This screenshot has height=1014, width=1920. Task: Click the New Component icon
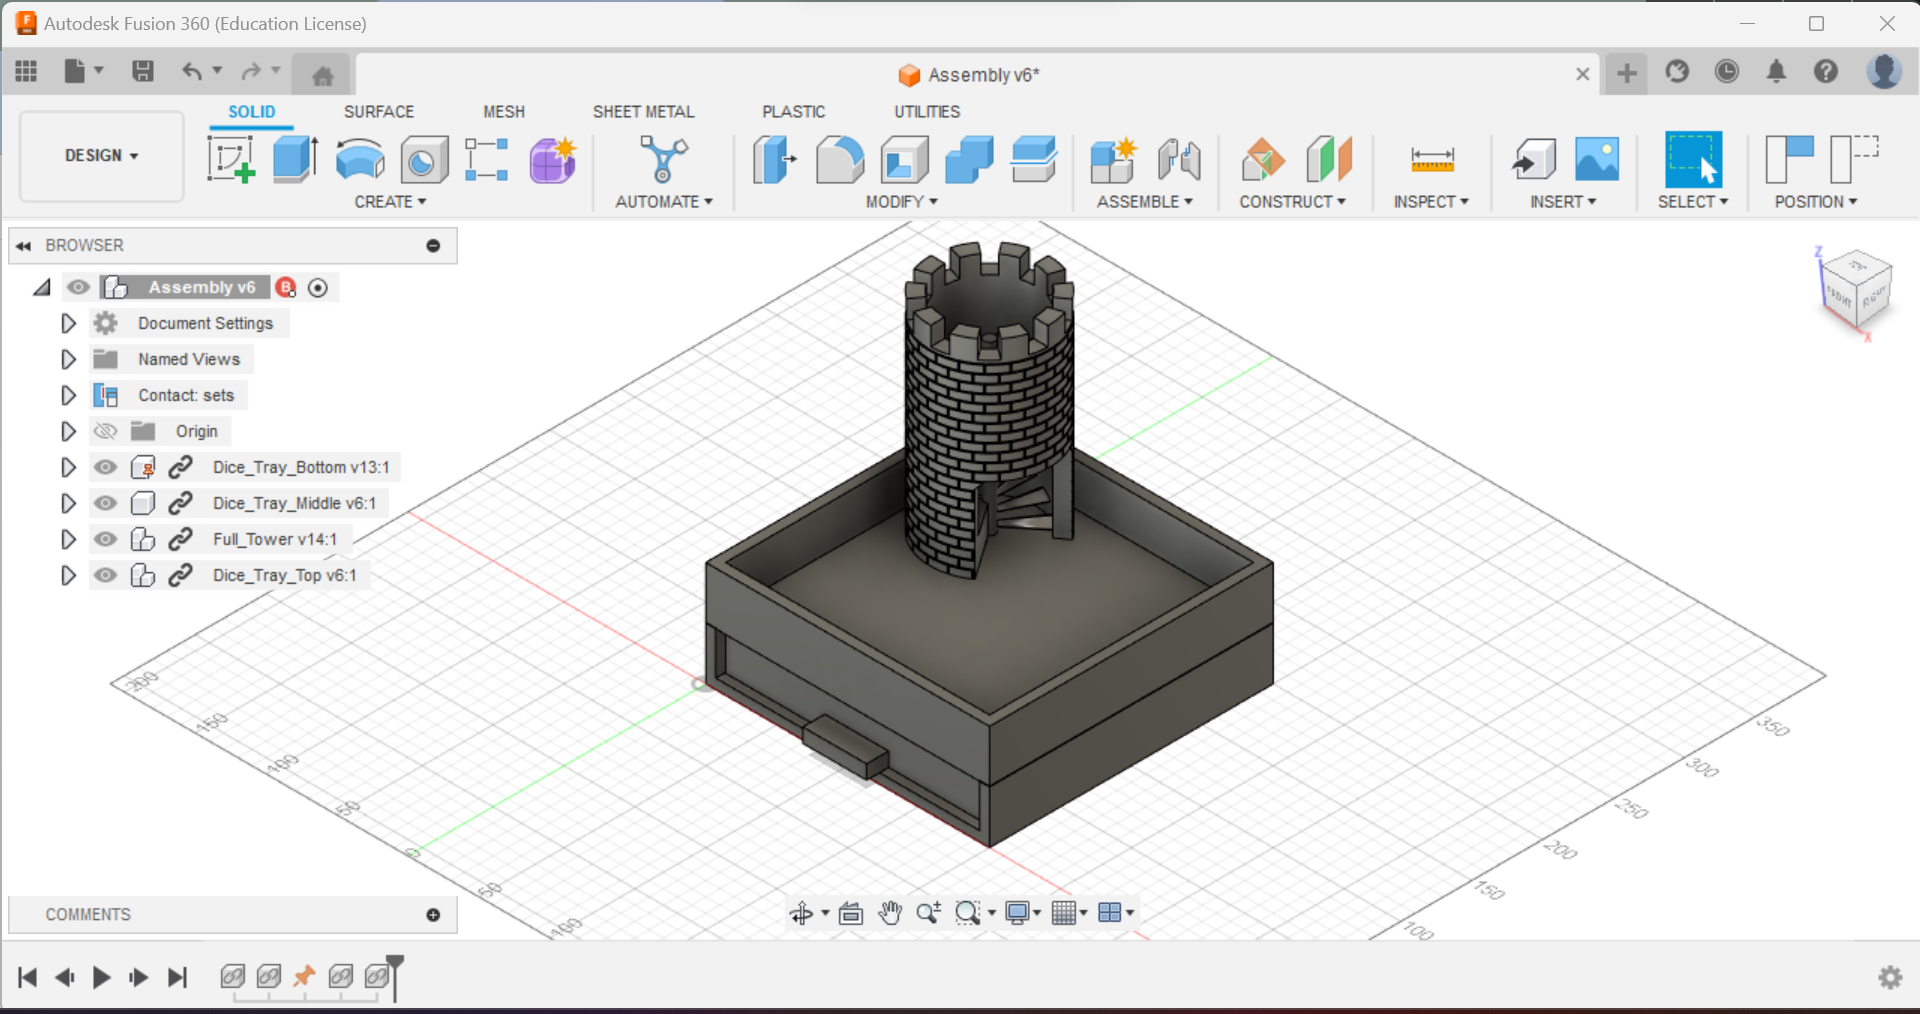[1113, 158]
